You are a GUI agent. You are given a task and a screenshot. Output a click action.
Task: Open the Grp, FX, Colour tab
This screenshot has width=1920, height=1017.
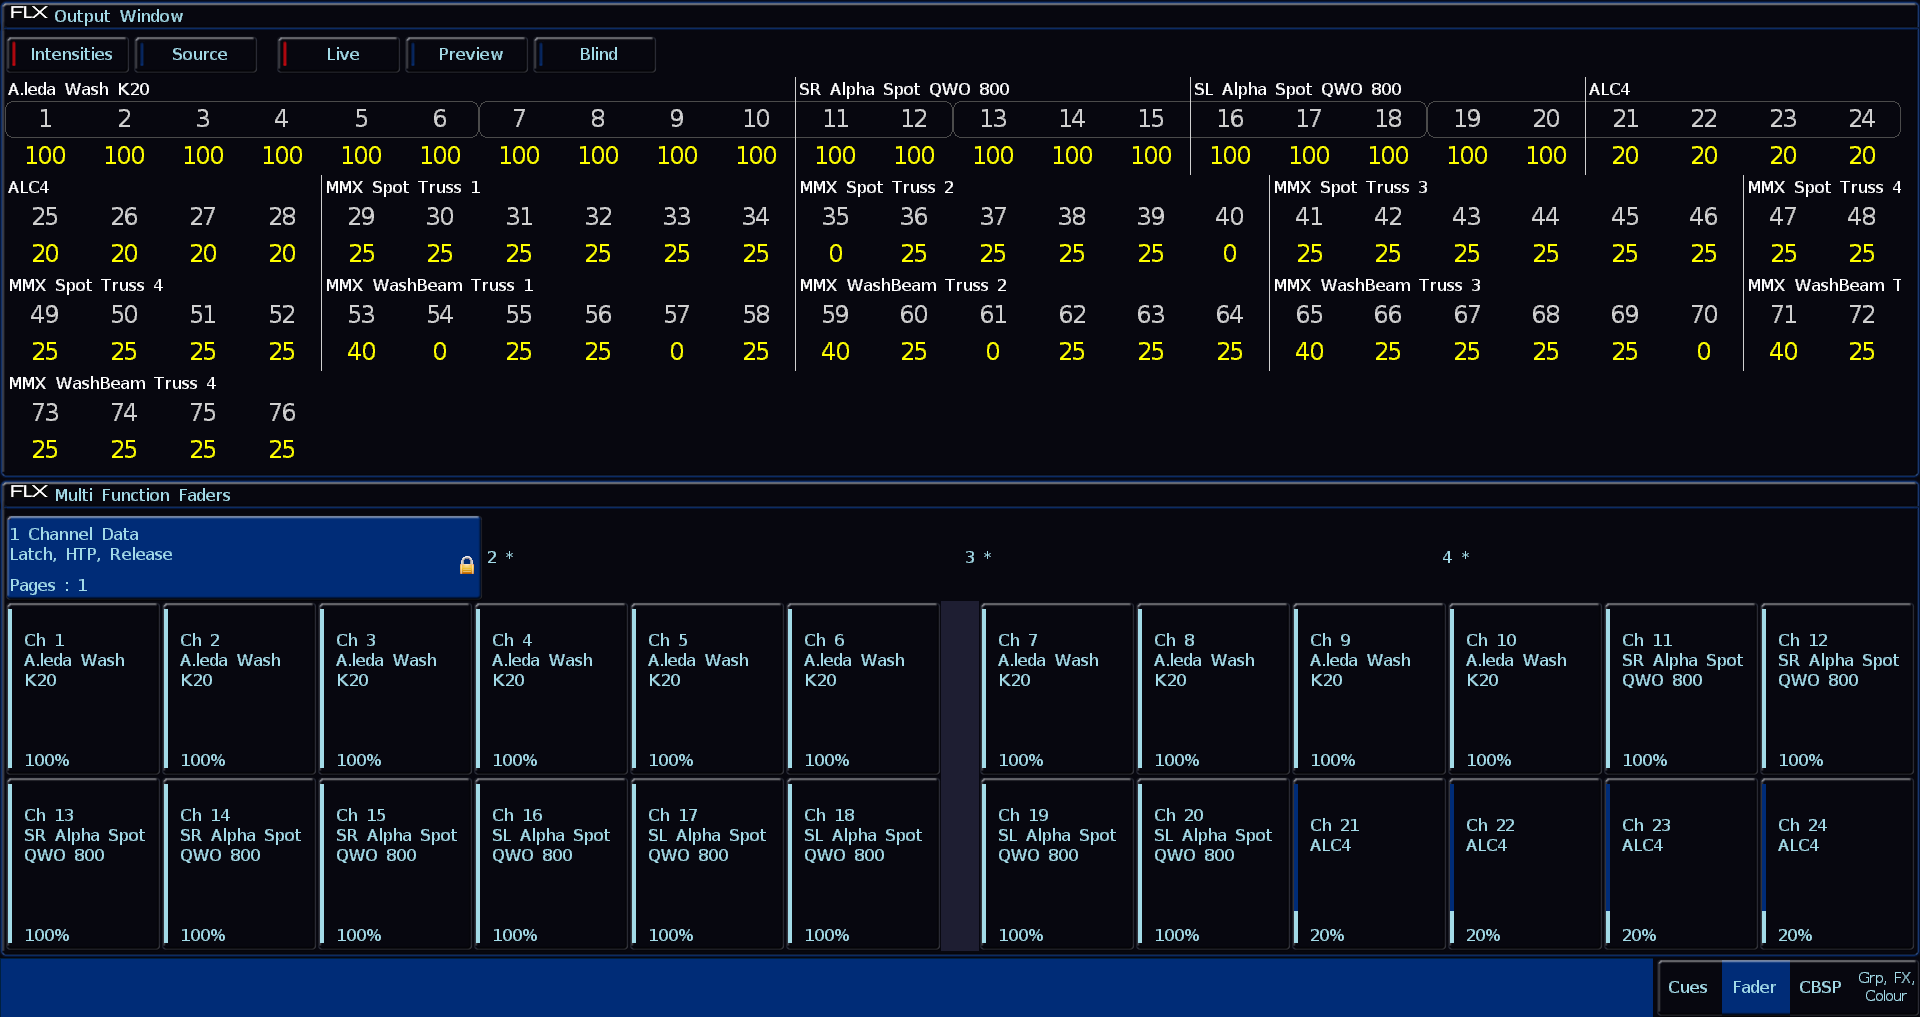coord(1885,987)
